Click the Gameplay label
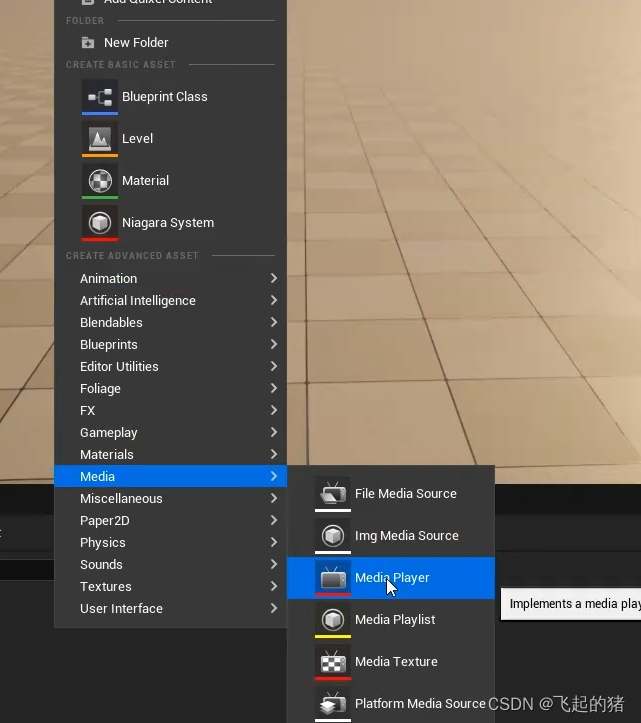 [109, 433]
